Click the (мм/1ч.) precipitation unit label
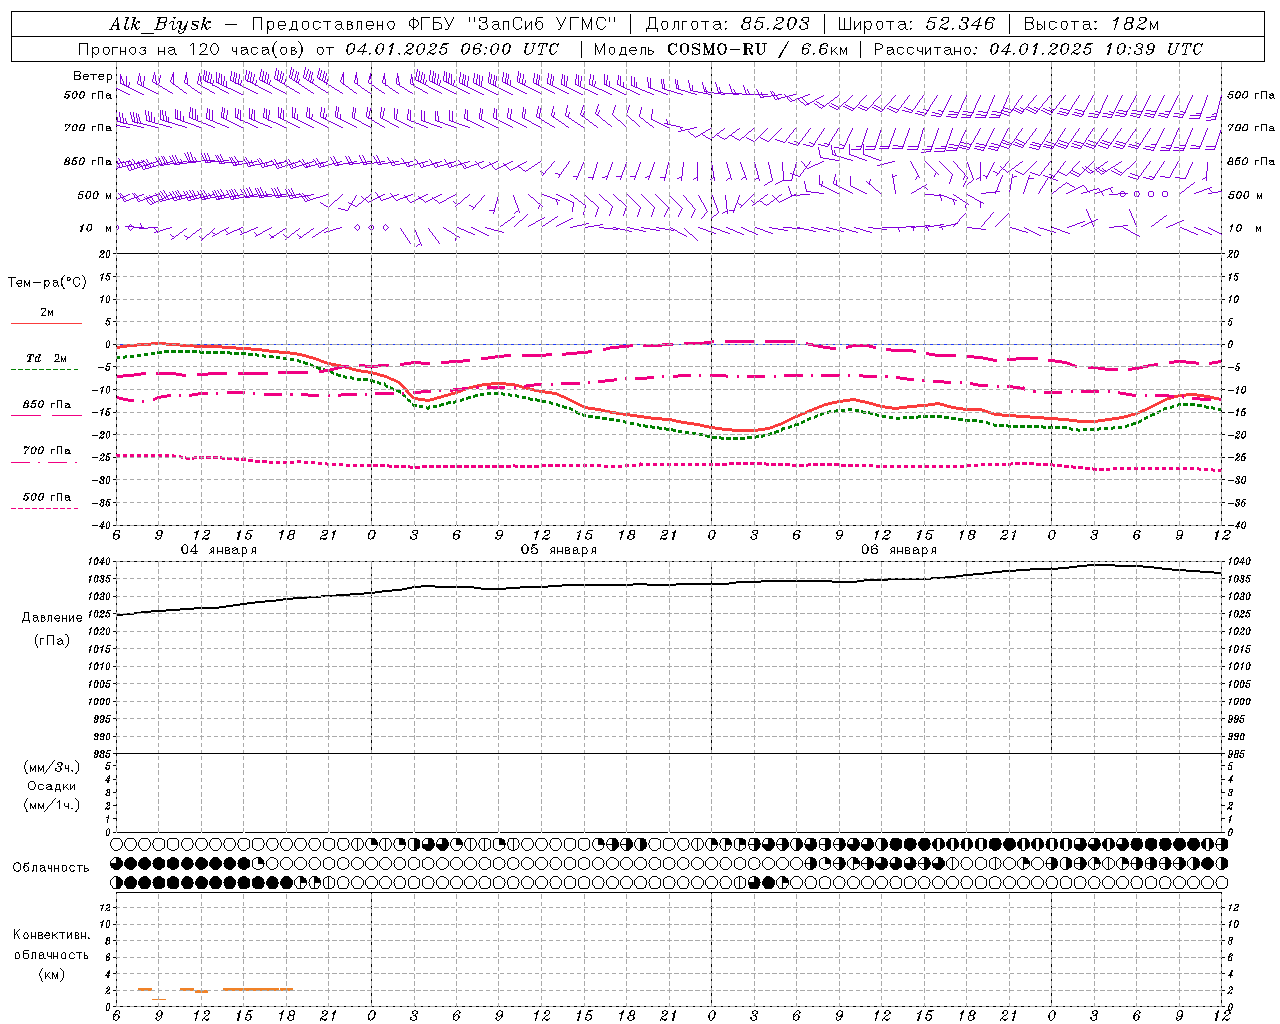 [52, 805]
